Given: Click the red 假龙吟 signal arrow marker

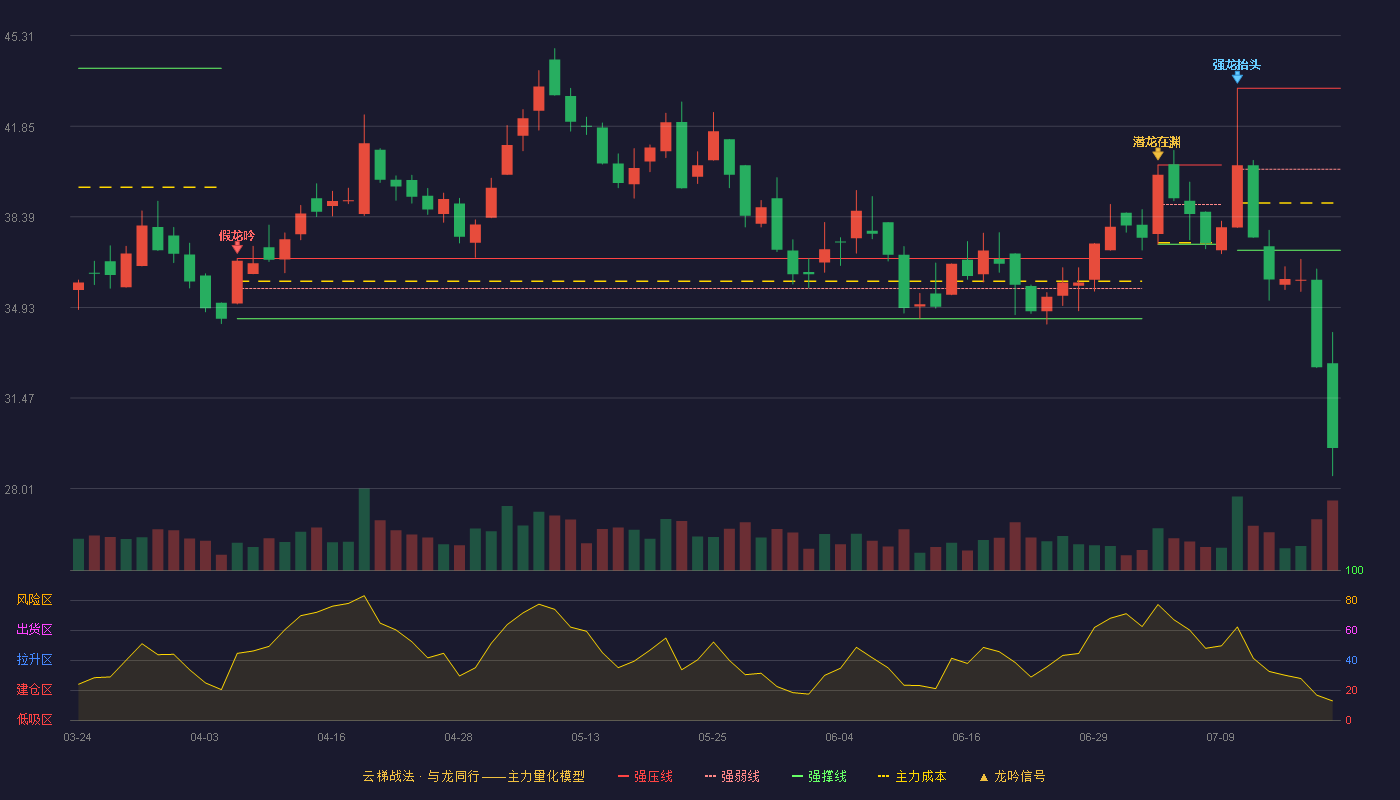Looking at the screenshot, I should [x=237, y=248].
